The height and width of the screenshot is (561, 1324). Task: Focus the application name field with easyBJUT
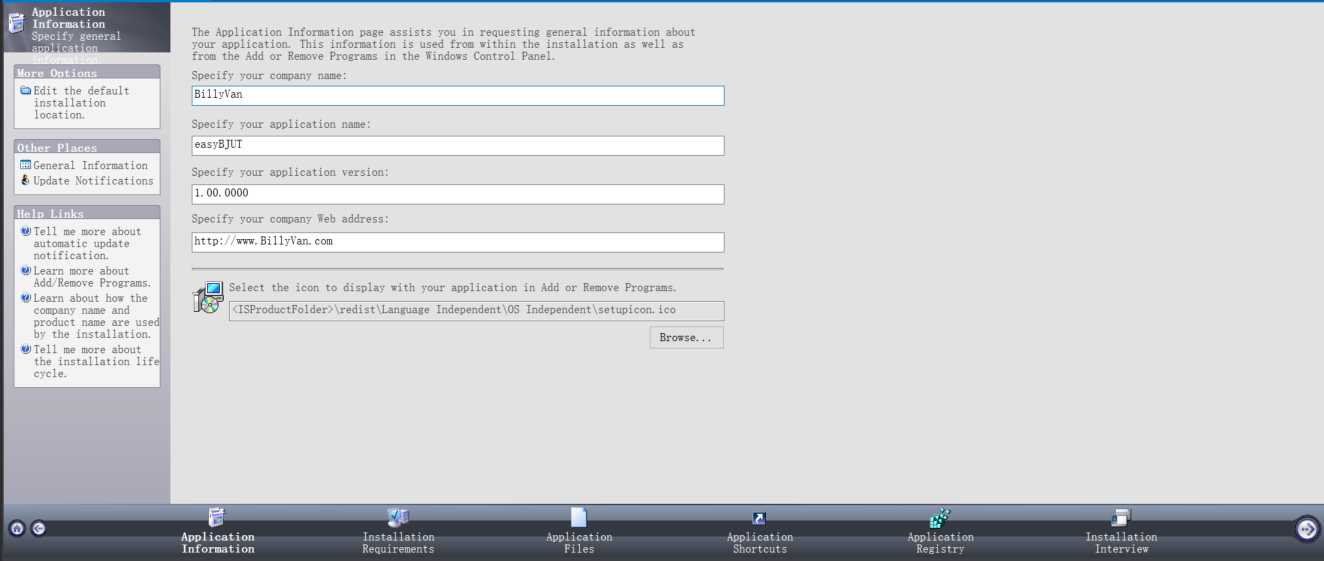pos(458,145)
